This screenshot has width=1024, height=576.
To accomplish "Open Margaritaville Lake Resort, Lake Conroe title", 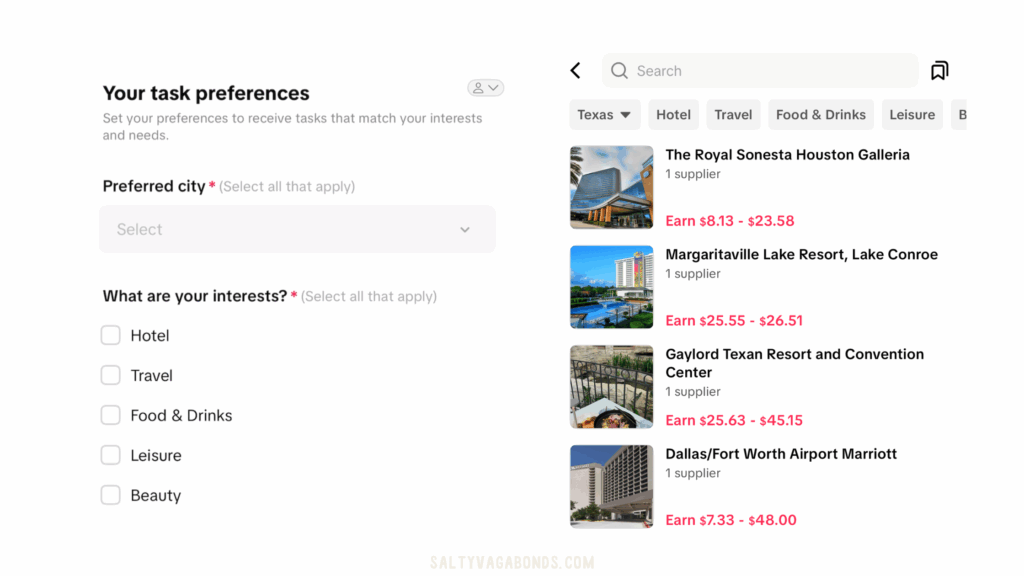I will coord(801,255).
